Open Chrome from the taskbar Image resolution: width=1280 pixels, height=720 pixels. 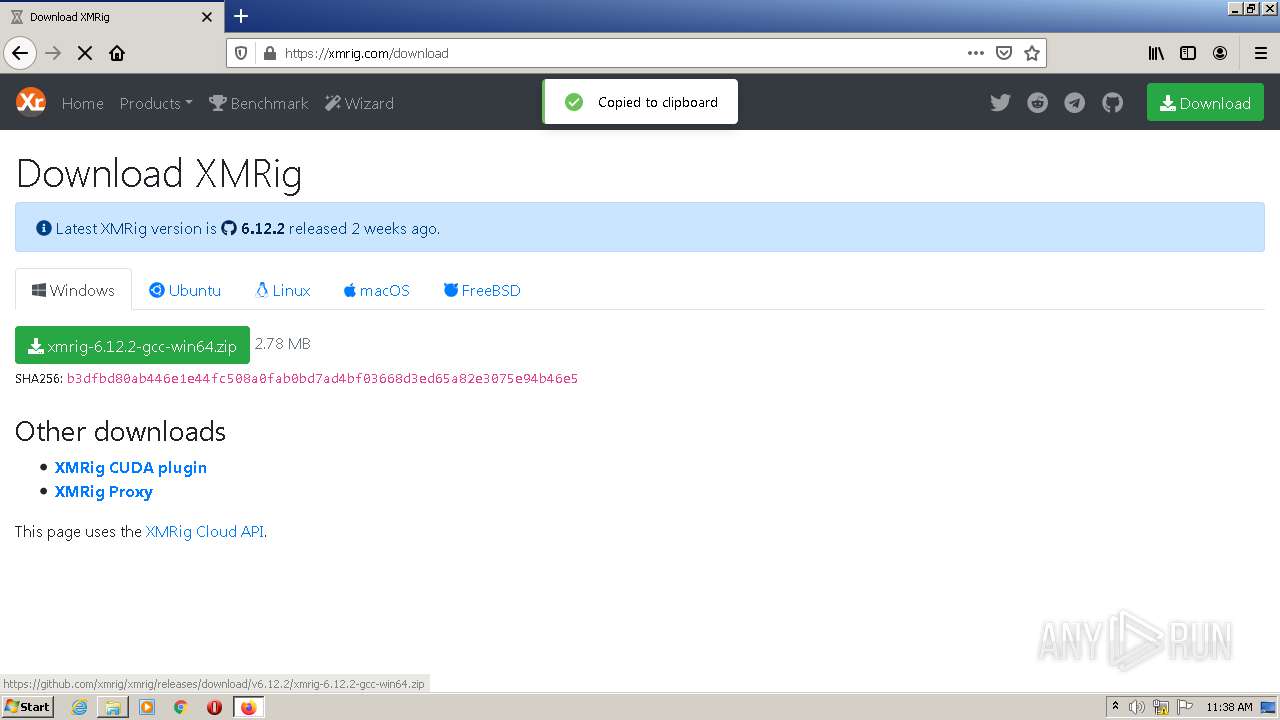(181, 707)
